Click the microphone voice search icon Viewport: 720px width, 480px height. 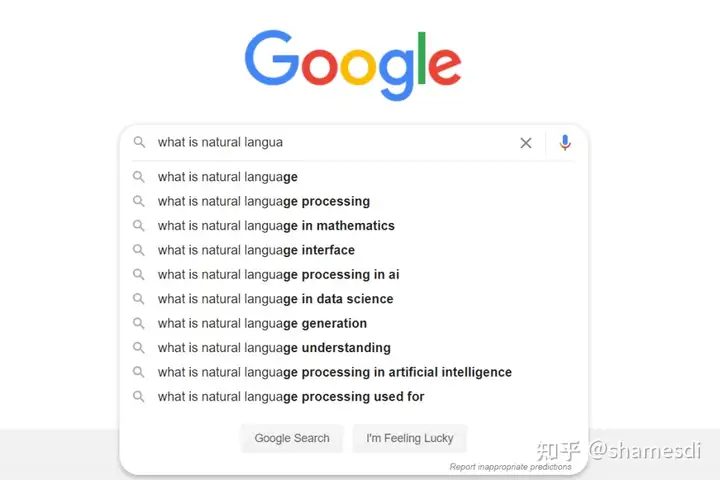click(565, 143)
